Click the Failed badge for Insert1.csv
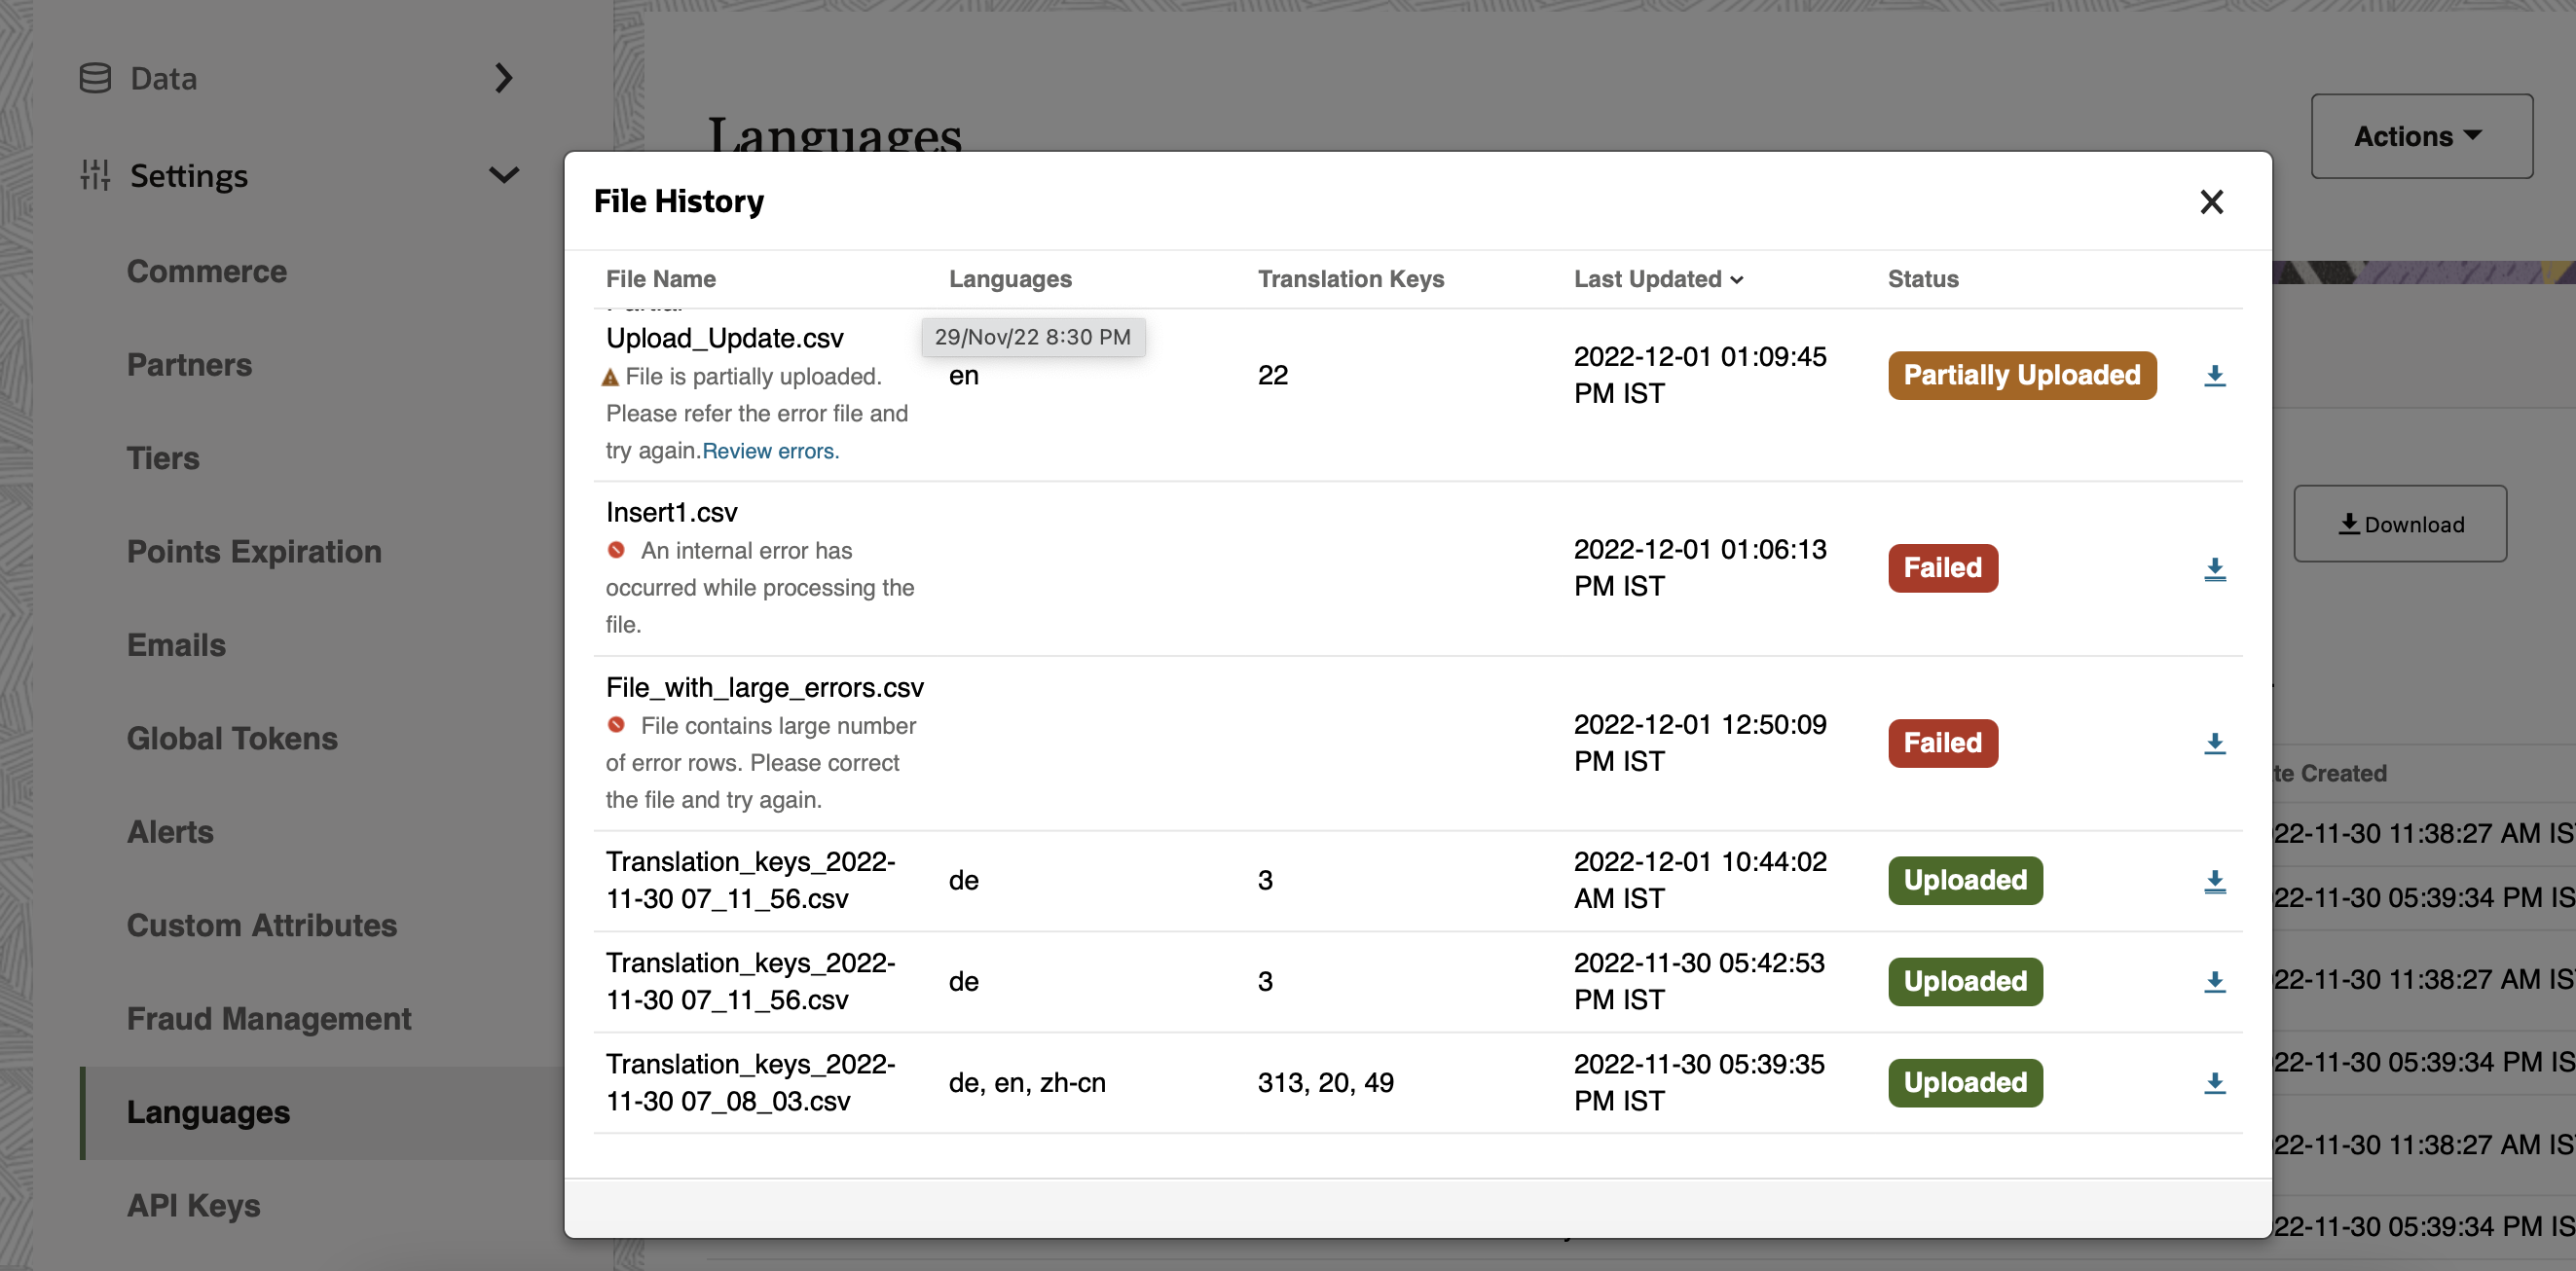 pyautogui.click(x=1942, y=568)
